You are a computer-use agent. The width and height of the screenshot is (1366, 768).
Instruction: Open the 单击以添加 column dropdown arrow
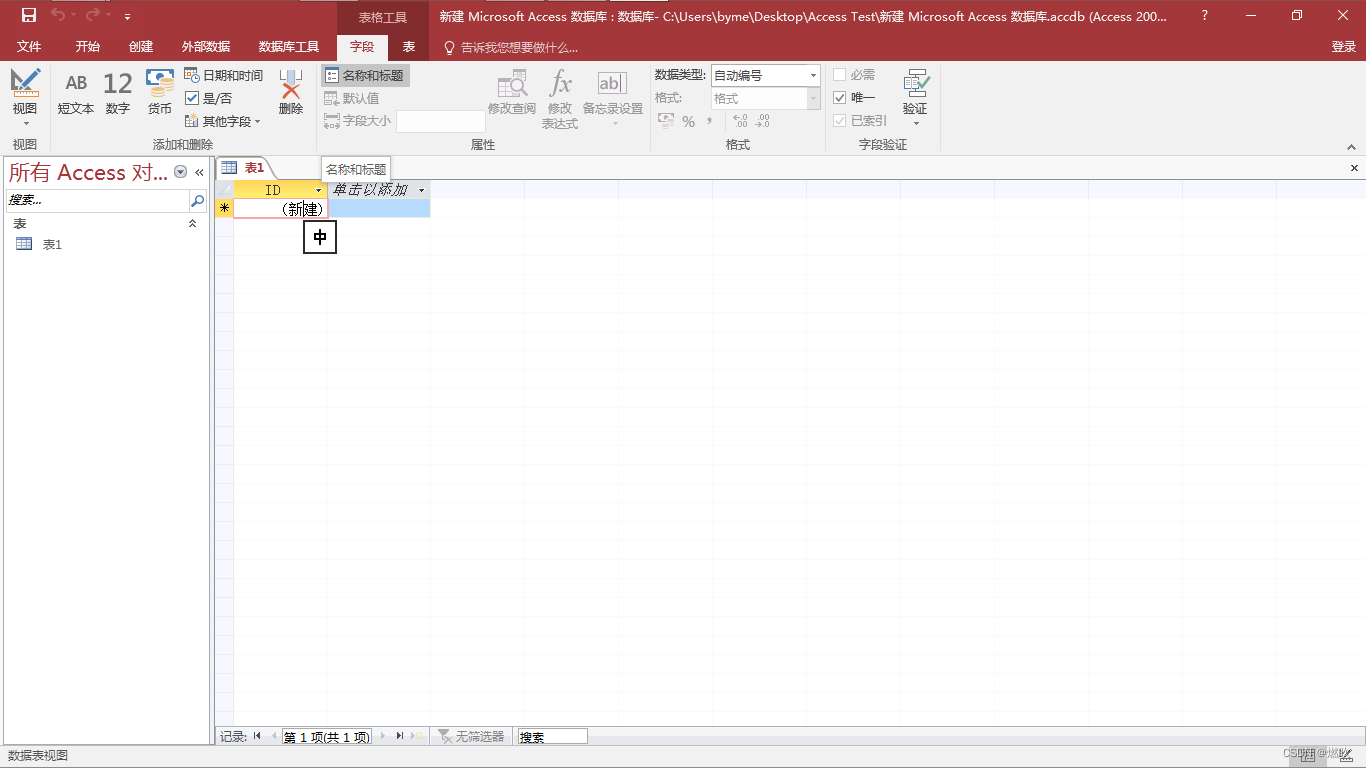421,190
